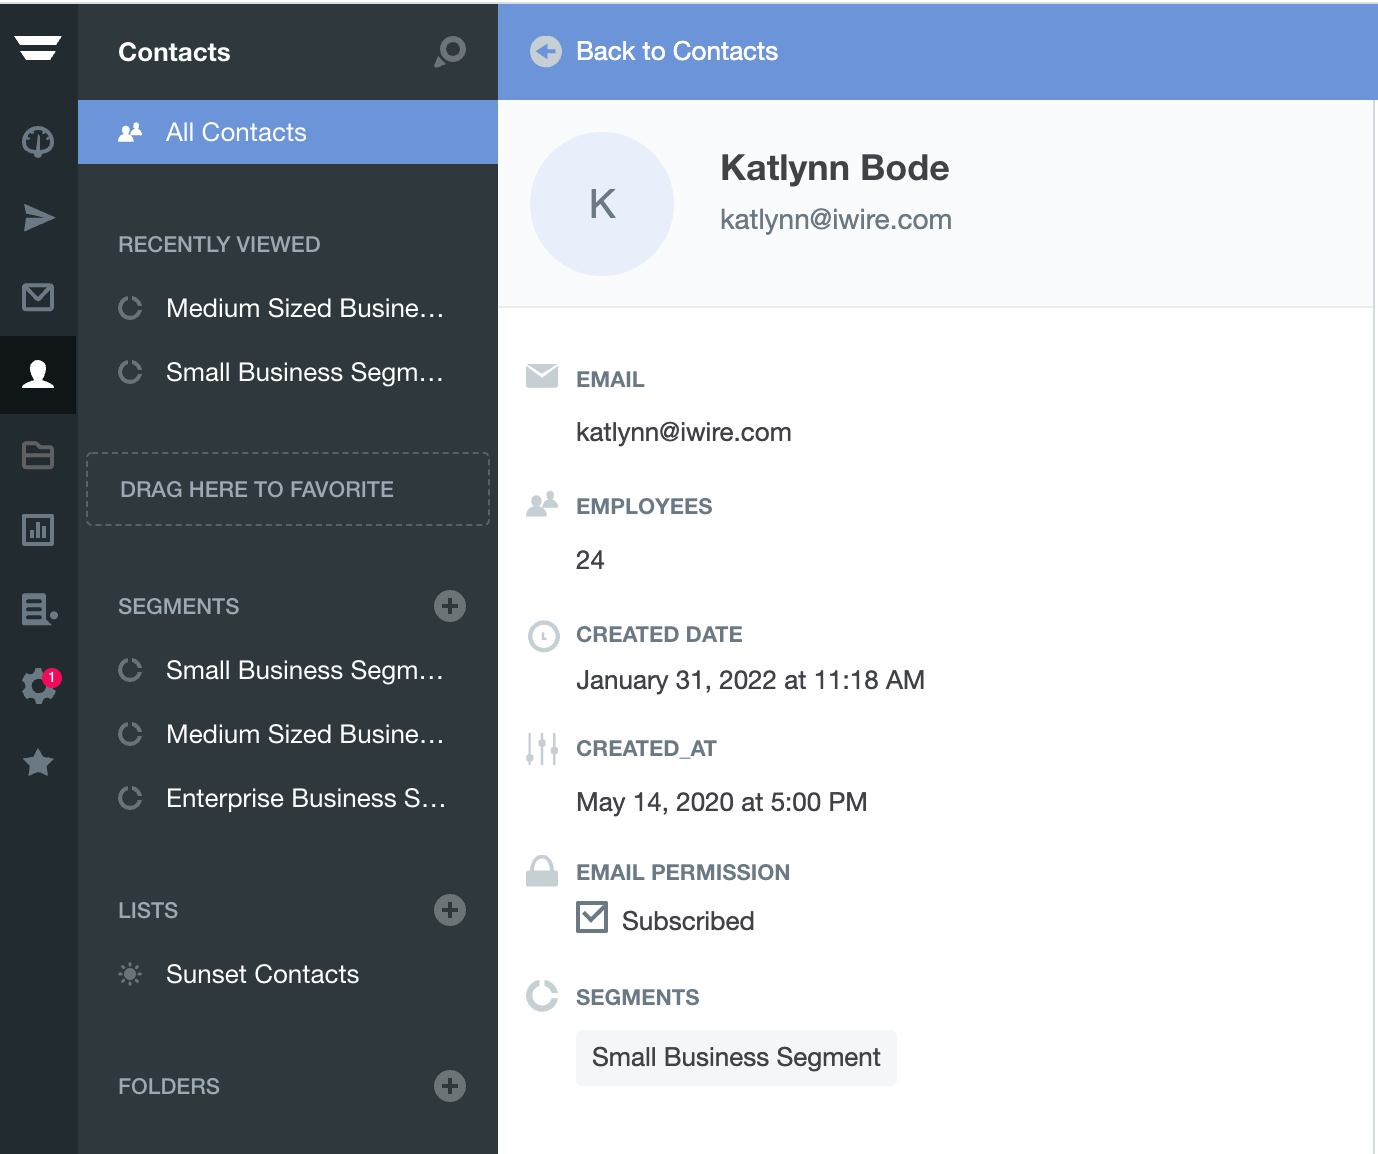The width and height of the screenshot is (1378, 1154).
Task: Select All Contacts in the sidebar
Action: [x=236, y=132]
